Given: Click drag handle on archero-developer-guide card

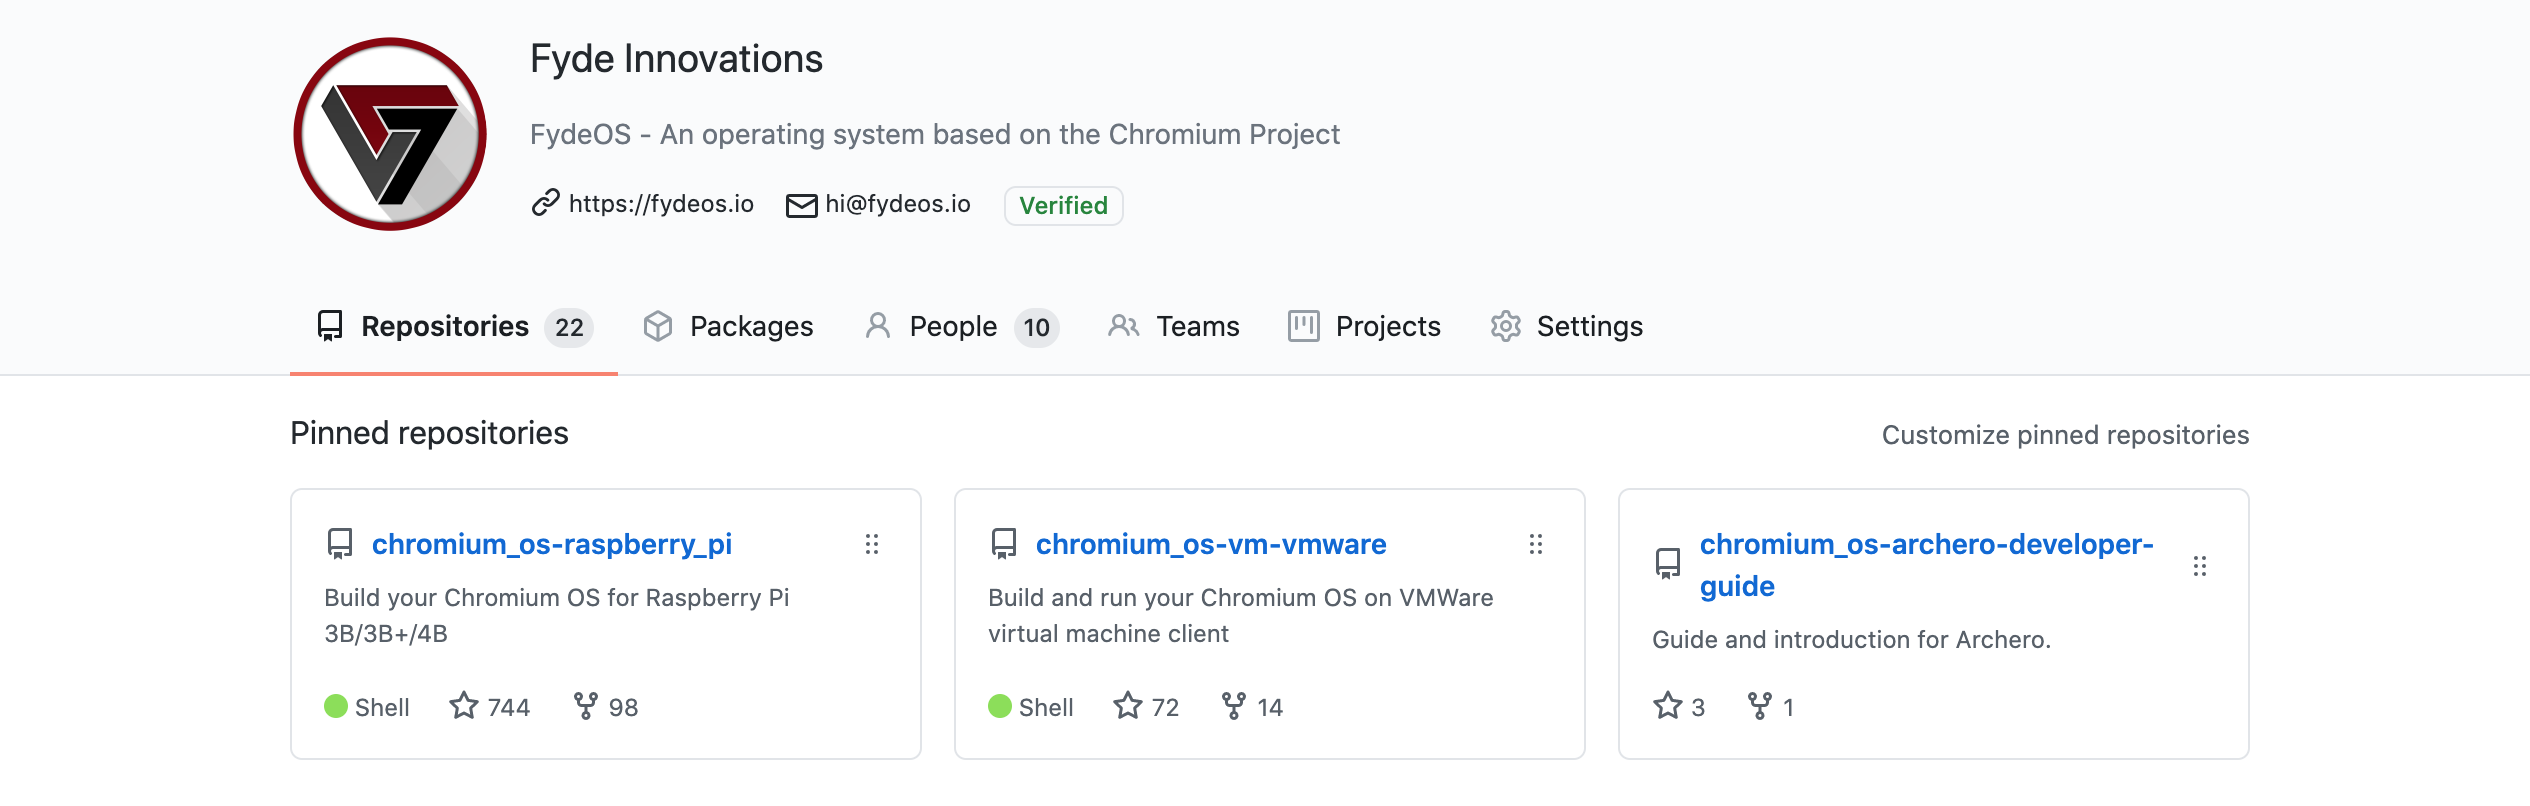Looking at the screenshot, I should coord(2200,566).
